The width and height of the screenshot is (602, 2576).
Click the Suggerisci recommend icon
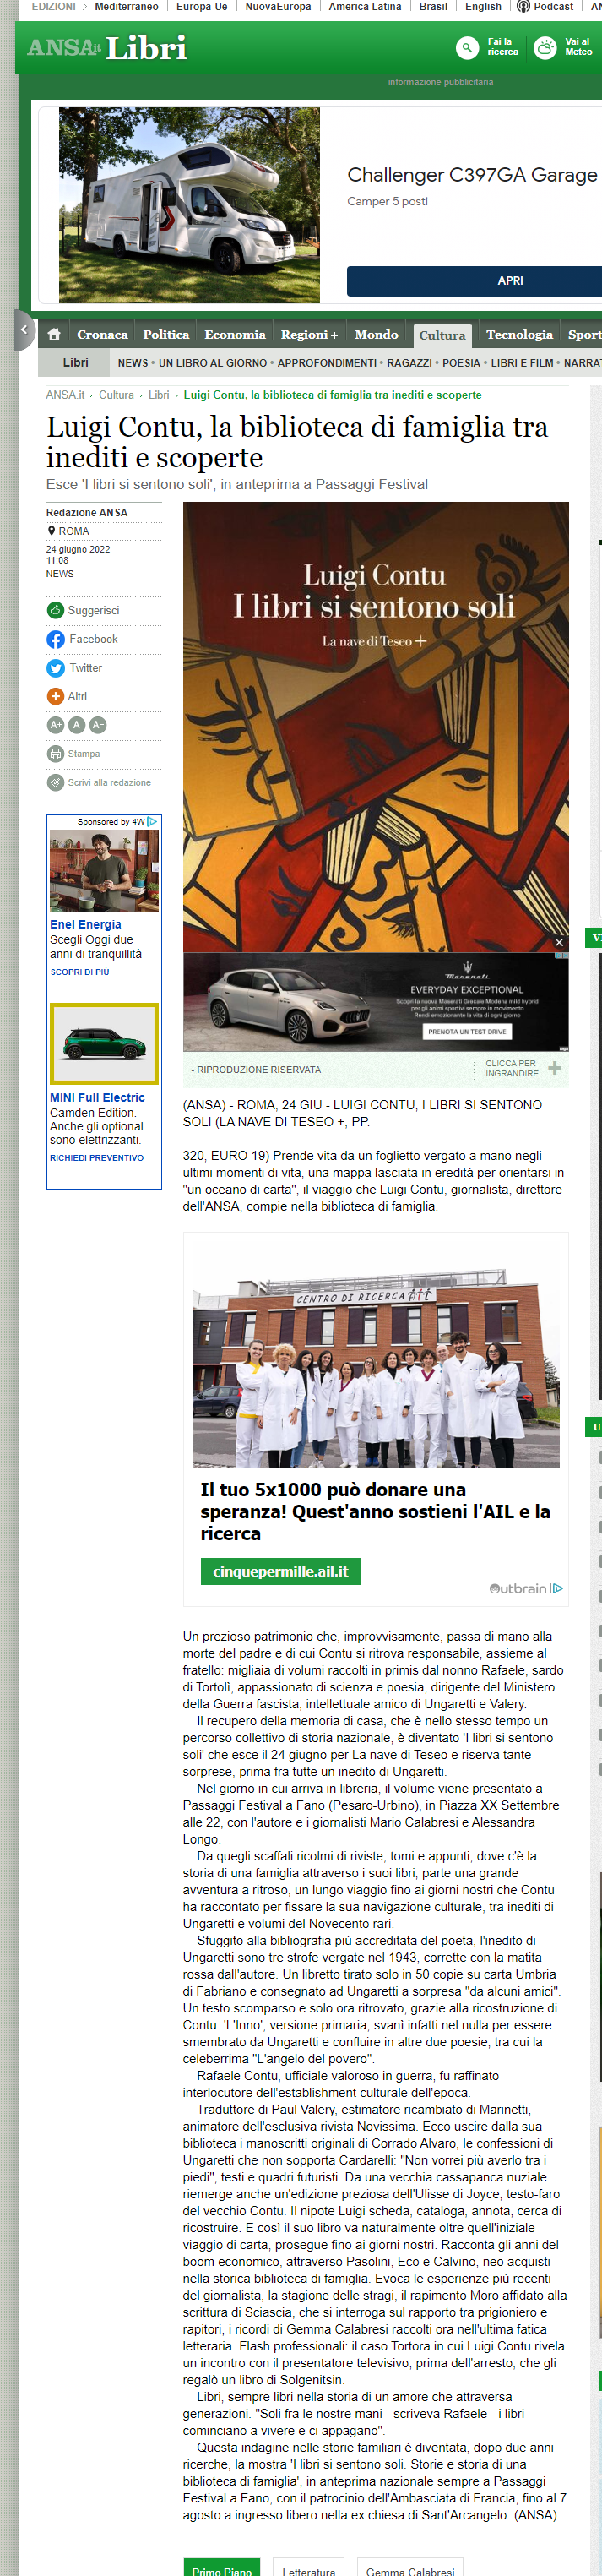click(55, 610)
